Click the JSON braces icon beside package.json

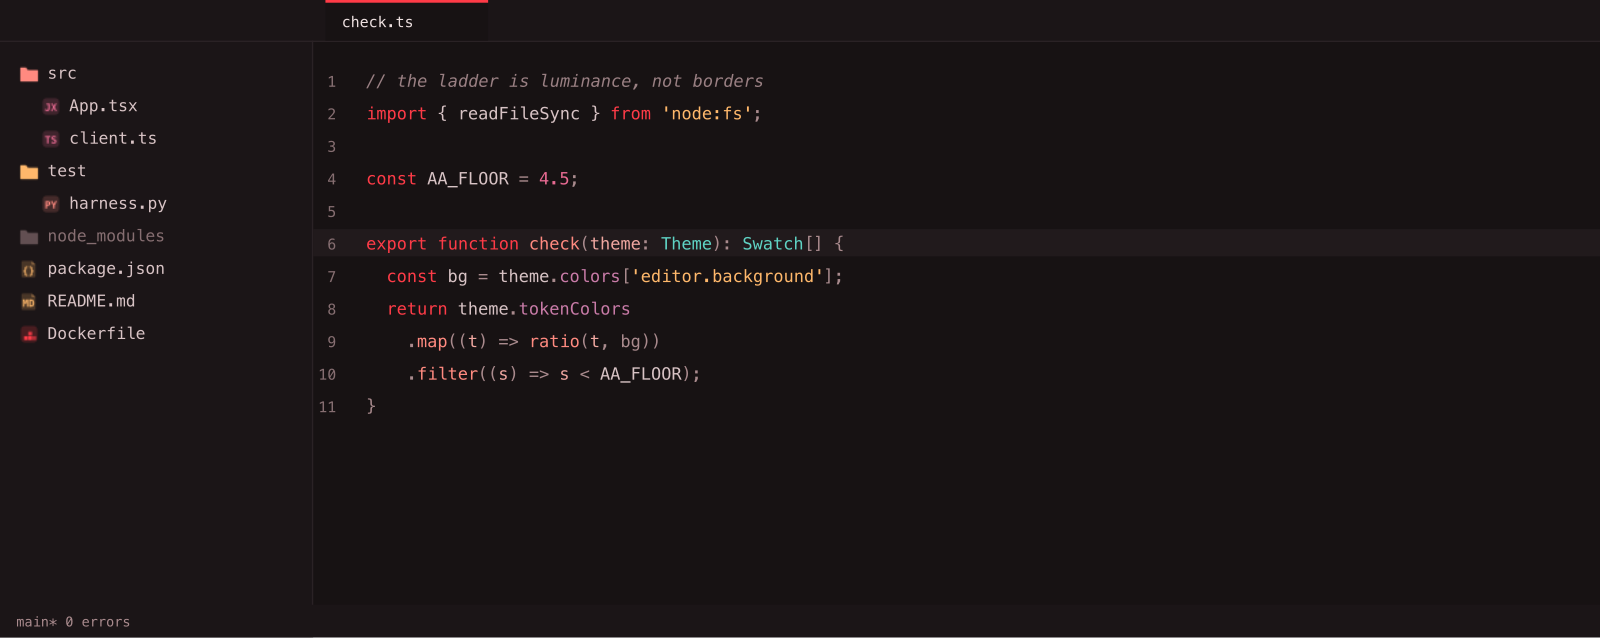pyautogui.click(x=29, y=269)
